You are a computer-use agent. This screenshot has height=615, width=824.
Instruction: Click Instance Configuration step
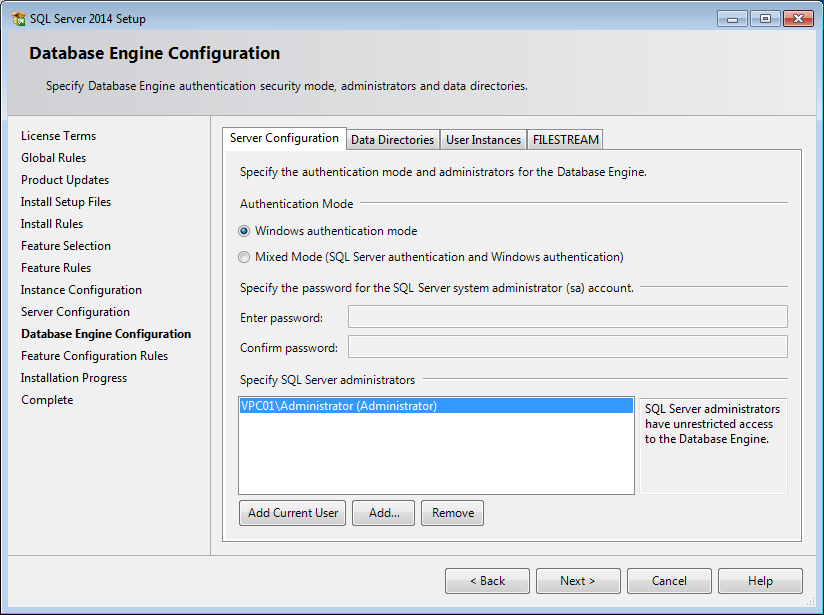(81, 290)
